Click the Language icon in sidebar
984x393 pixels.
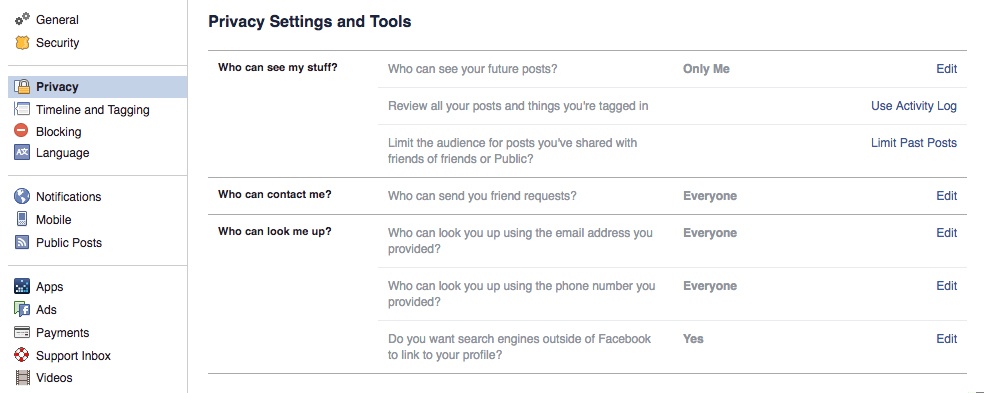[x=22, y=153]
